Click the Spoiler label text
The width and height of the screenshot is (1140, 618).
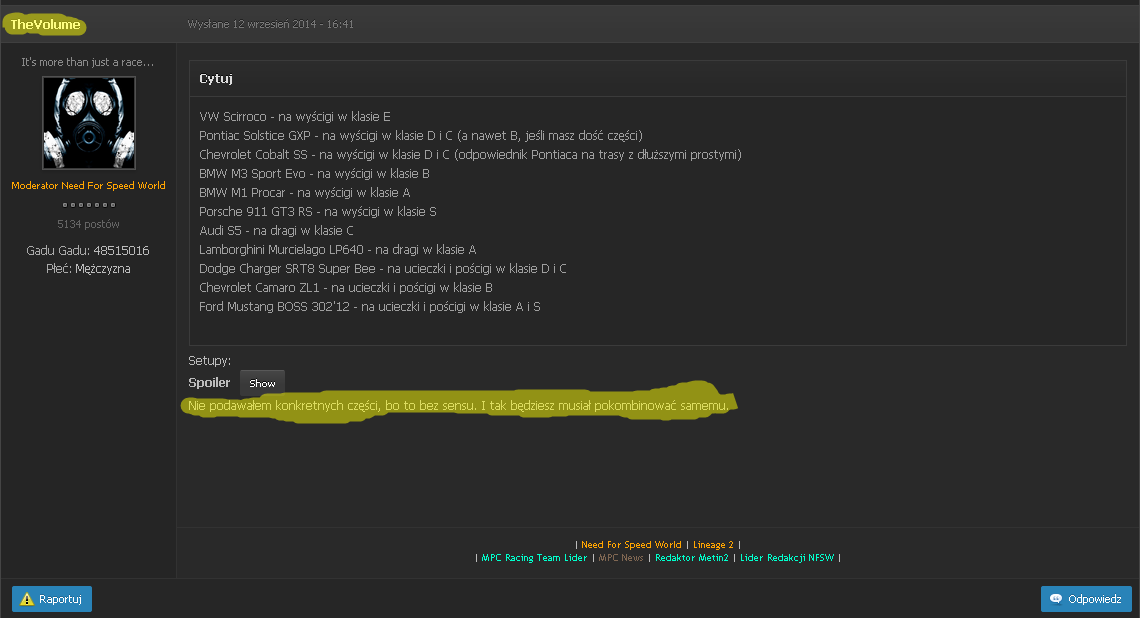tap(209, 382)
